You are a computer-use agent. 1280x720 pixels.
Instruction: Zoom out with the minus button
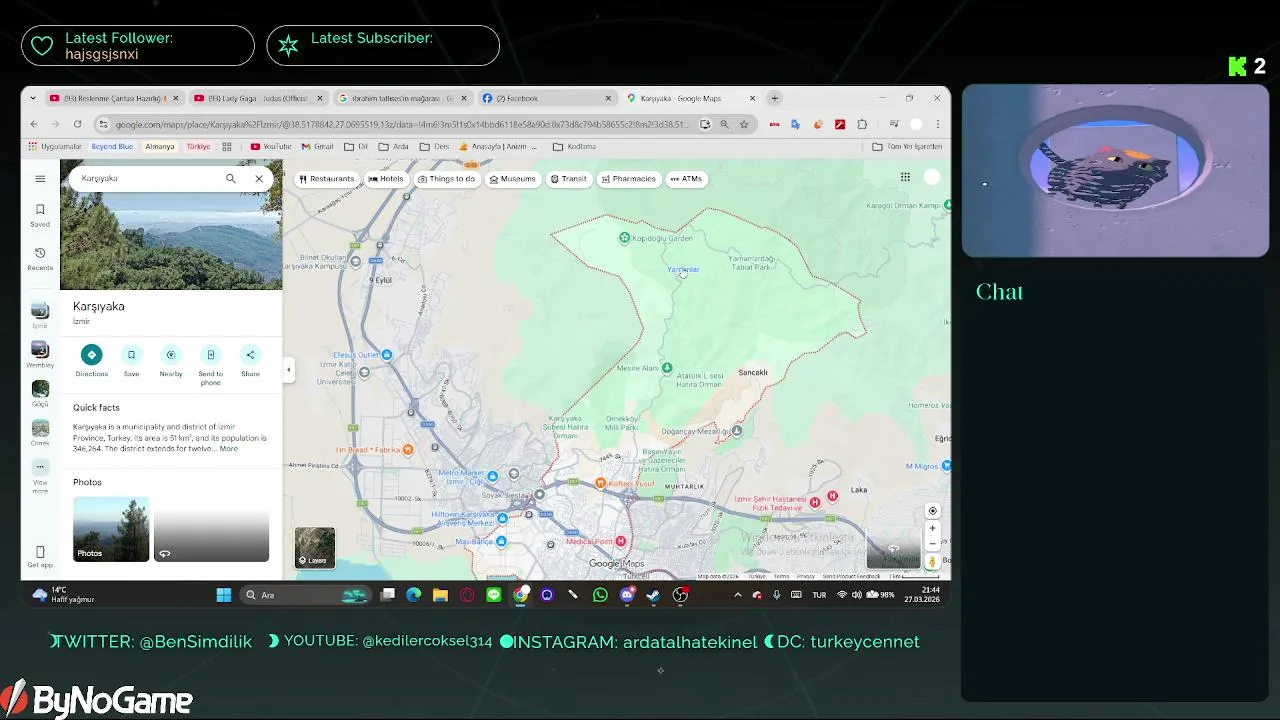(932, 544)
